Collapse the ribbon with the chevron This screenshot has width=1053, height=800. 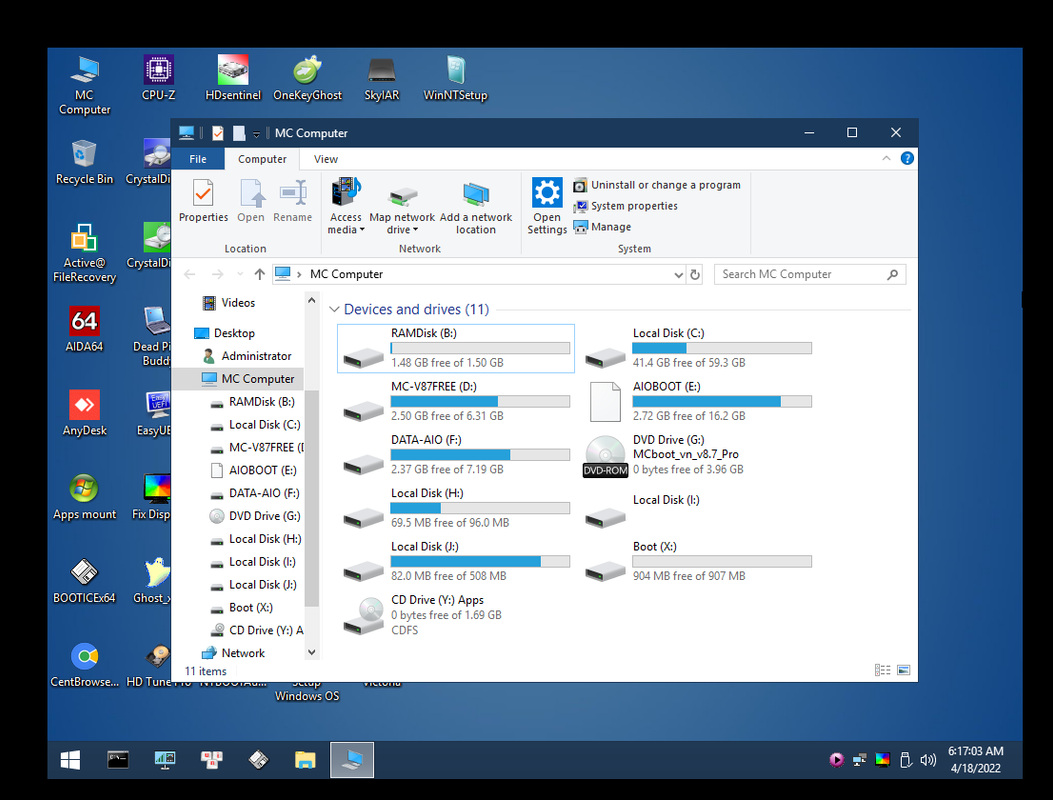(886, 159)
